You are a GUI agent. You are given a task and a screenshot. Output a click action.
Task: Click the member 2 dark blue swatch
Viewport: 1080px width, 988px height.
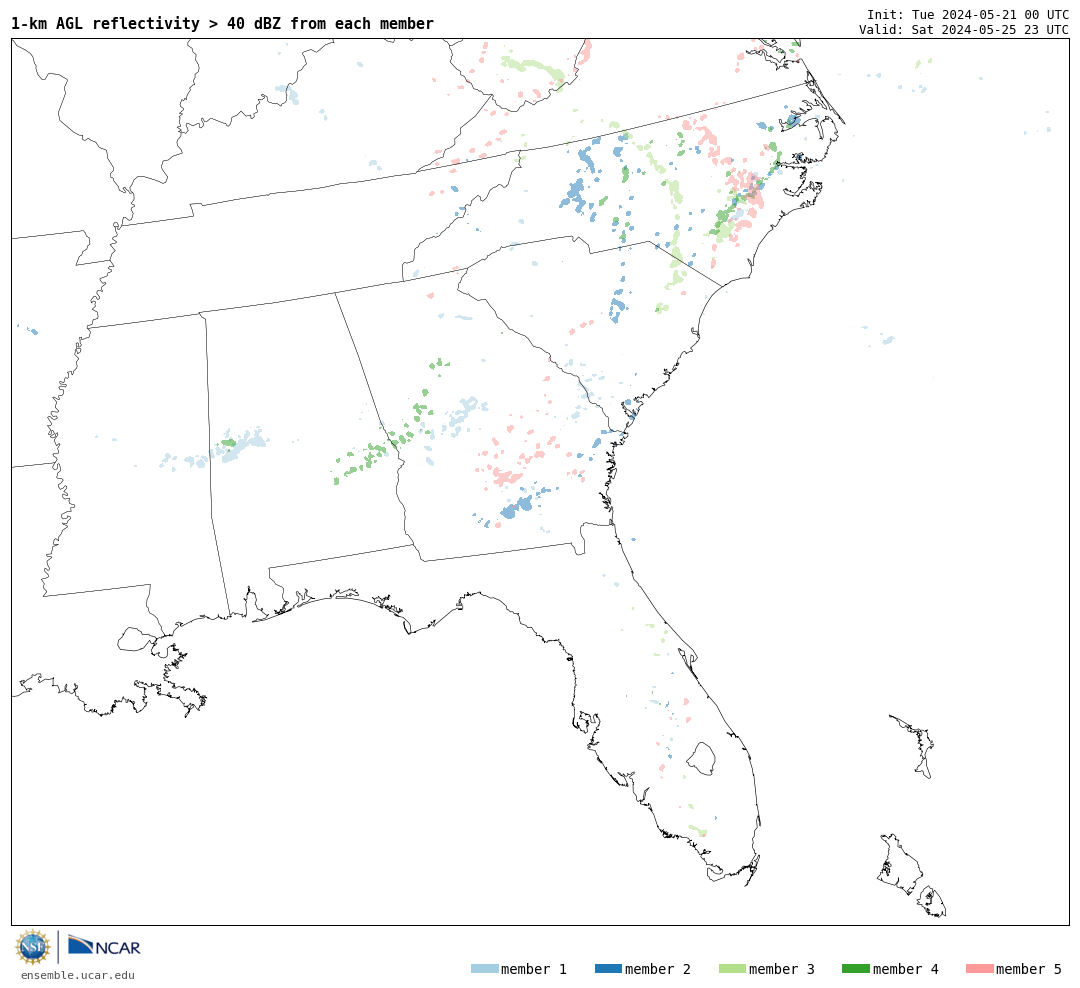608,969
